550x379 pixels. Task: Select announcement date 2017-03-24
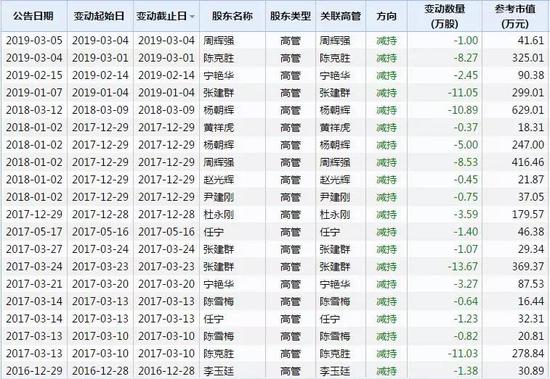coord(34,267)
